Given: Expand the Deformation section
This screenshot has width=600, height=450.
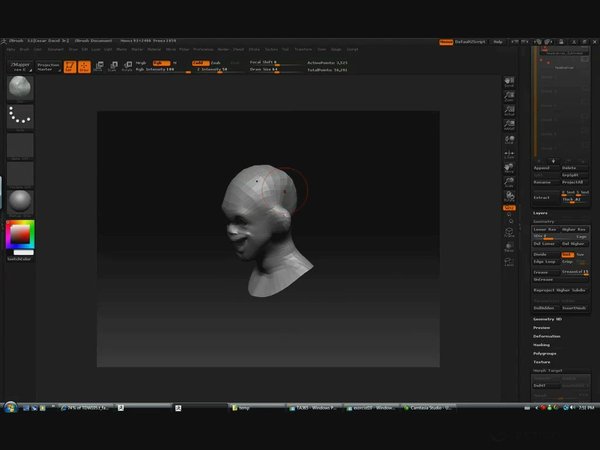Looking at the screenshot, I should [x=547, y=336].
